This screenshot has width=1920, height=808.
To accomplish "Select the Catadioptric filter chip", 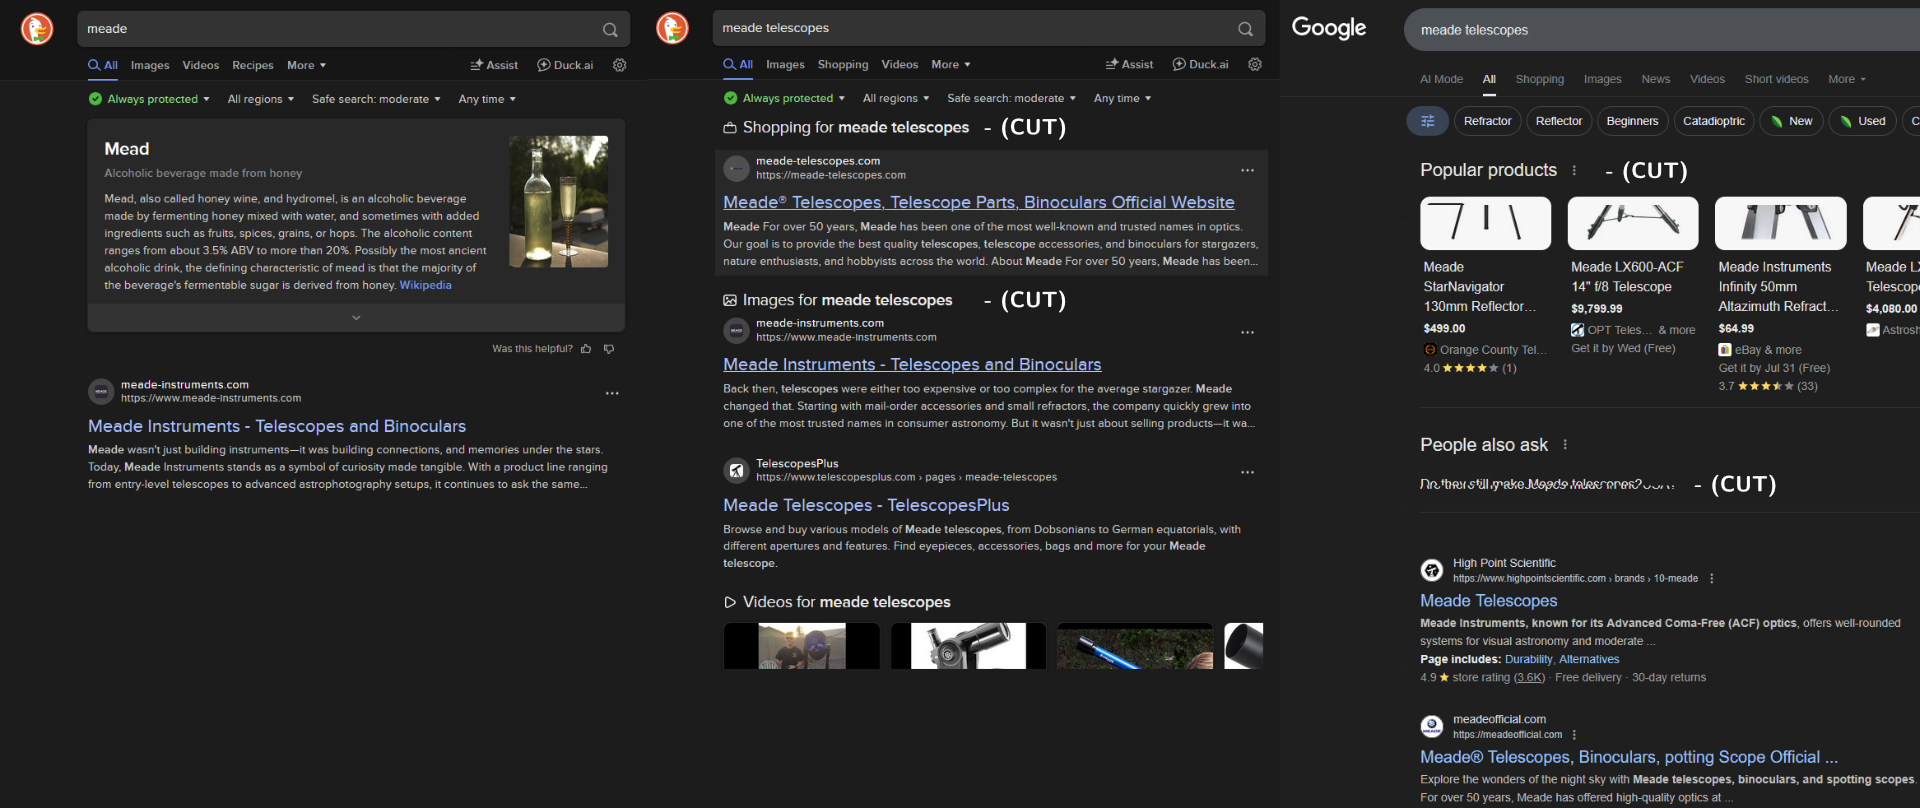I will point(1713,121).
